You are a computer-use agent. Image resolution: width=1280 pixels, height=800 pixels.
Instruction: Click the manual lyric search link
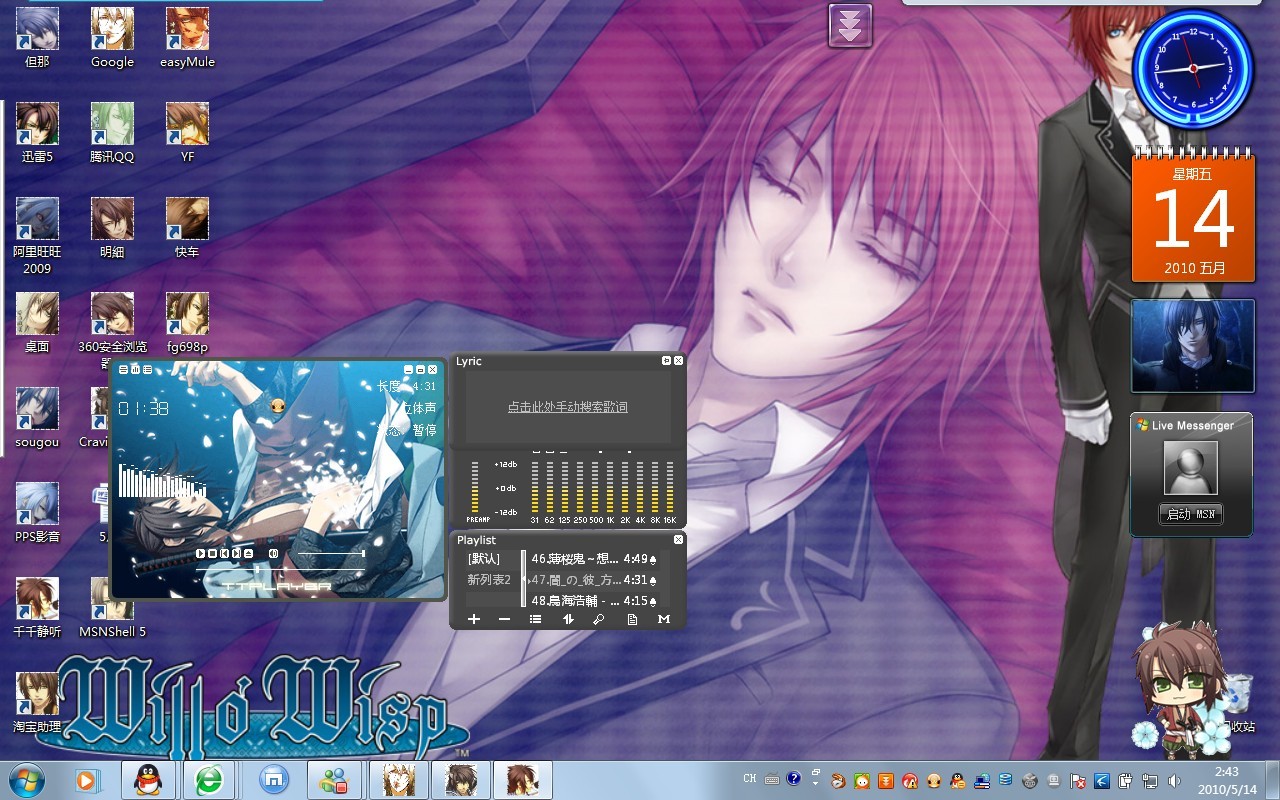tap(568, 407)
